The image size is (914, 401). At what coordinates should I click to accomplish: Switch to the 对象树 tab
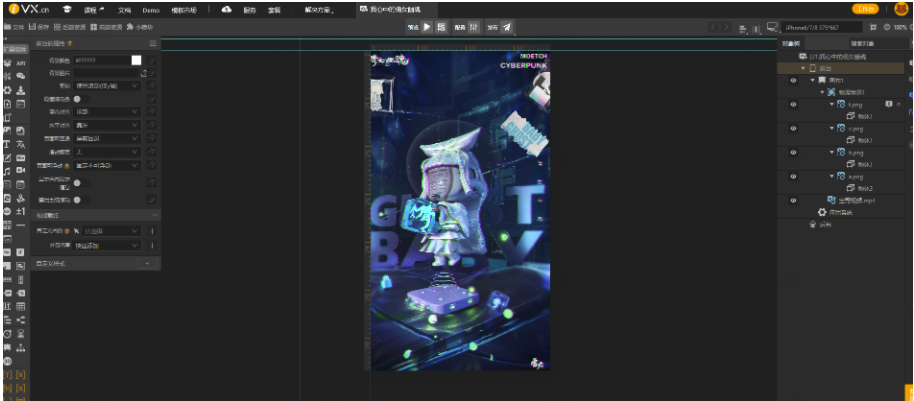tap(792, 44)
